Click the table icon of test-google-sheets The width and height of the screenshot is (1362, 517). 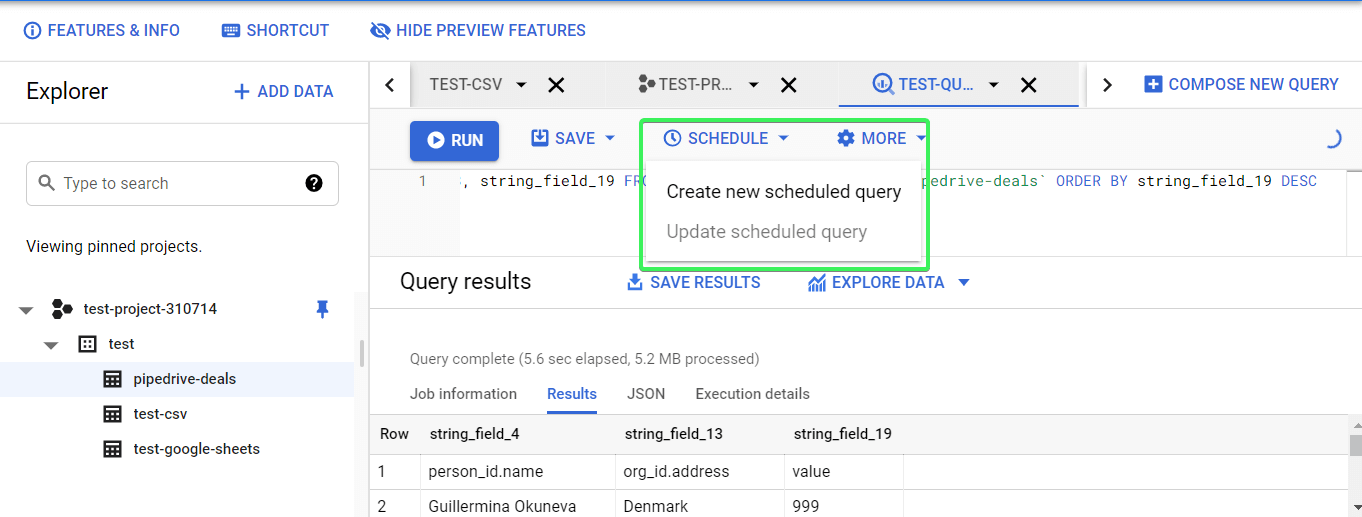[112, 449]
